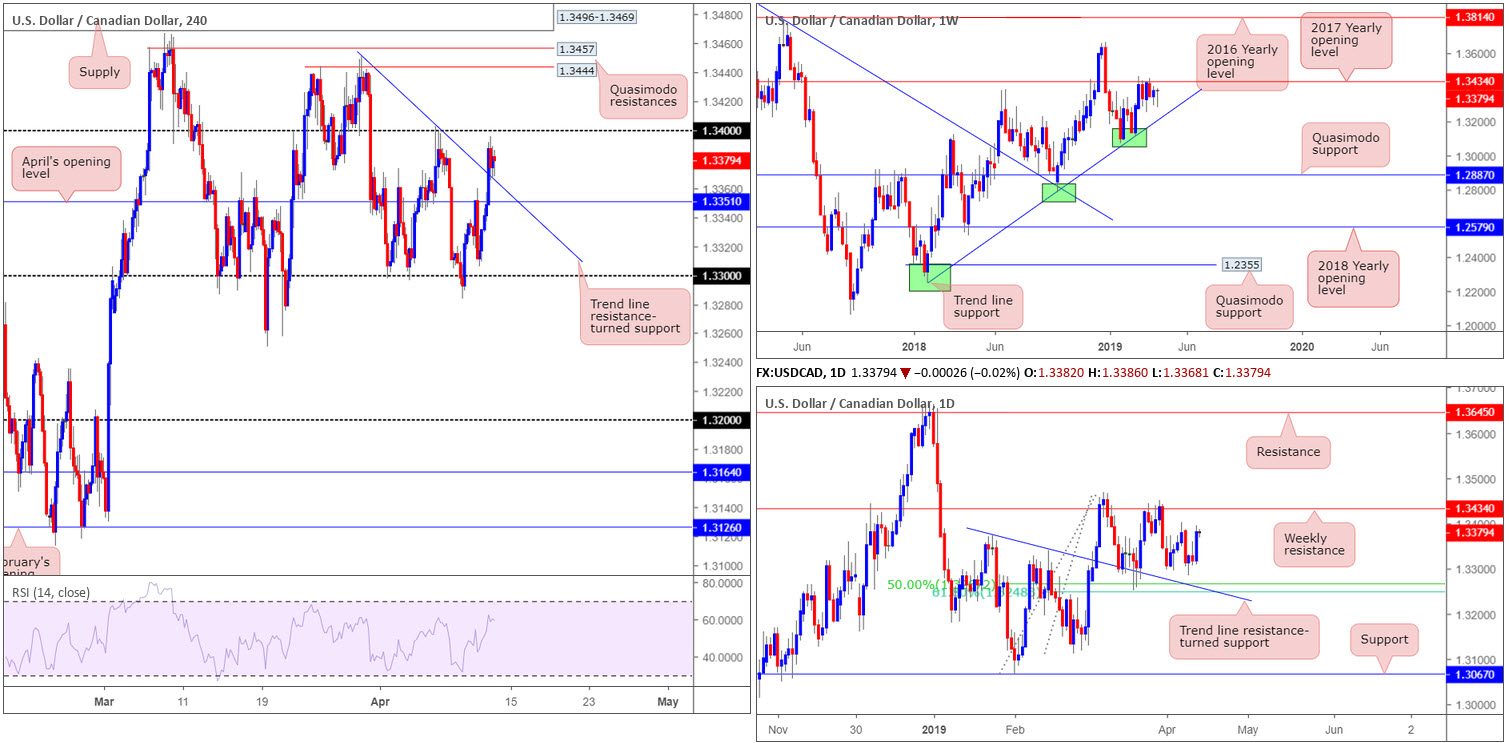Click the 'FX:USDCAD, 1D' quote header
Image resolution: width=1509 pixels, height=743 pixels.
click(x=798, y=372)
